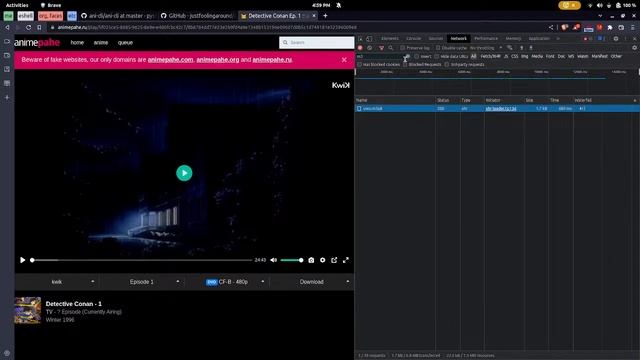640x360 pixels.
Task: Bookmark this page with the bookmark icon
Action: point(39,27)
